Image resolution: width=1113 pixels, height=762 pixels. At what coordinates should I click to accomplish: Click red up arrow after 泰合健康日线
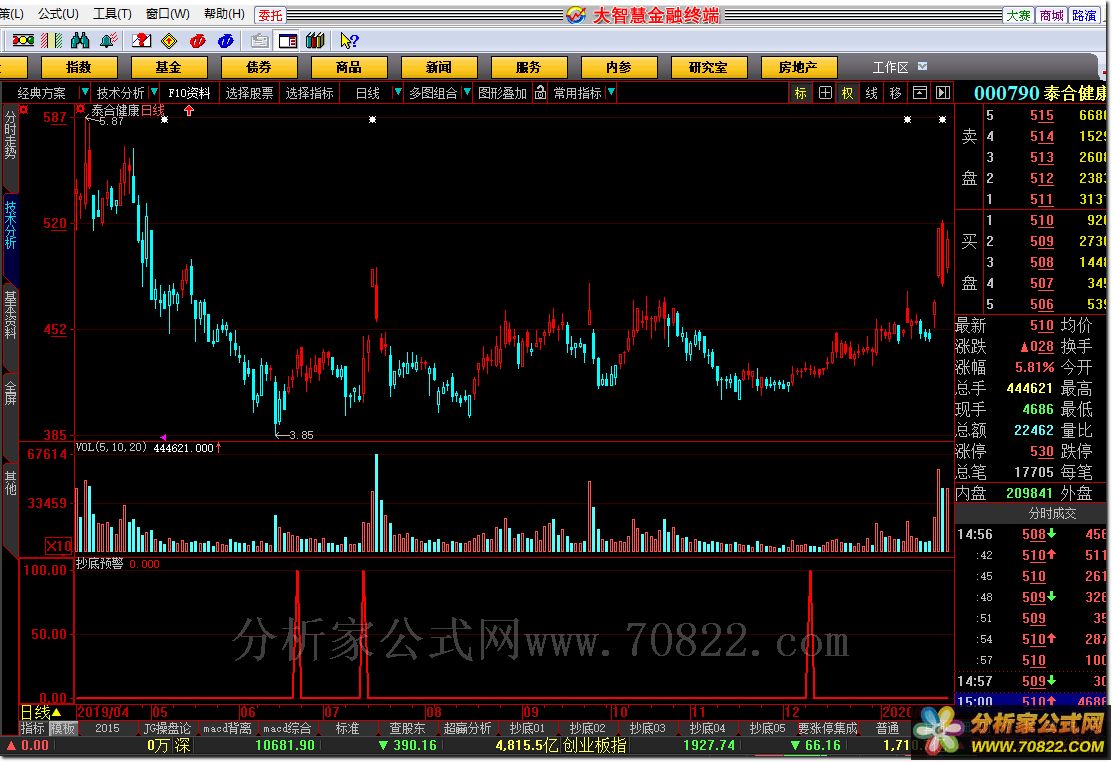click(189, 110)
